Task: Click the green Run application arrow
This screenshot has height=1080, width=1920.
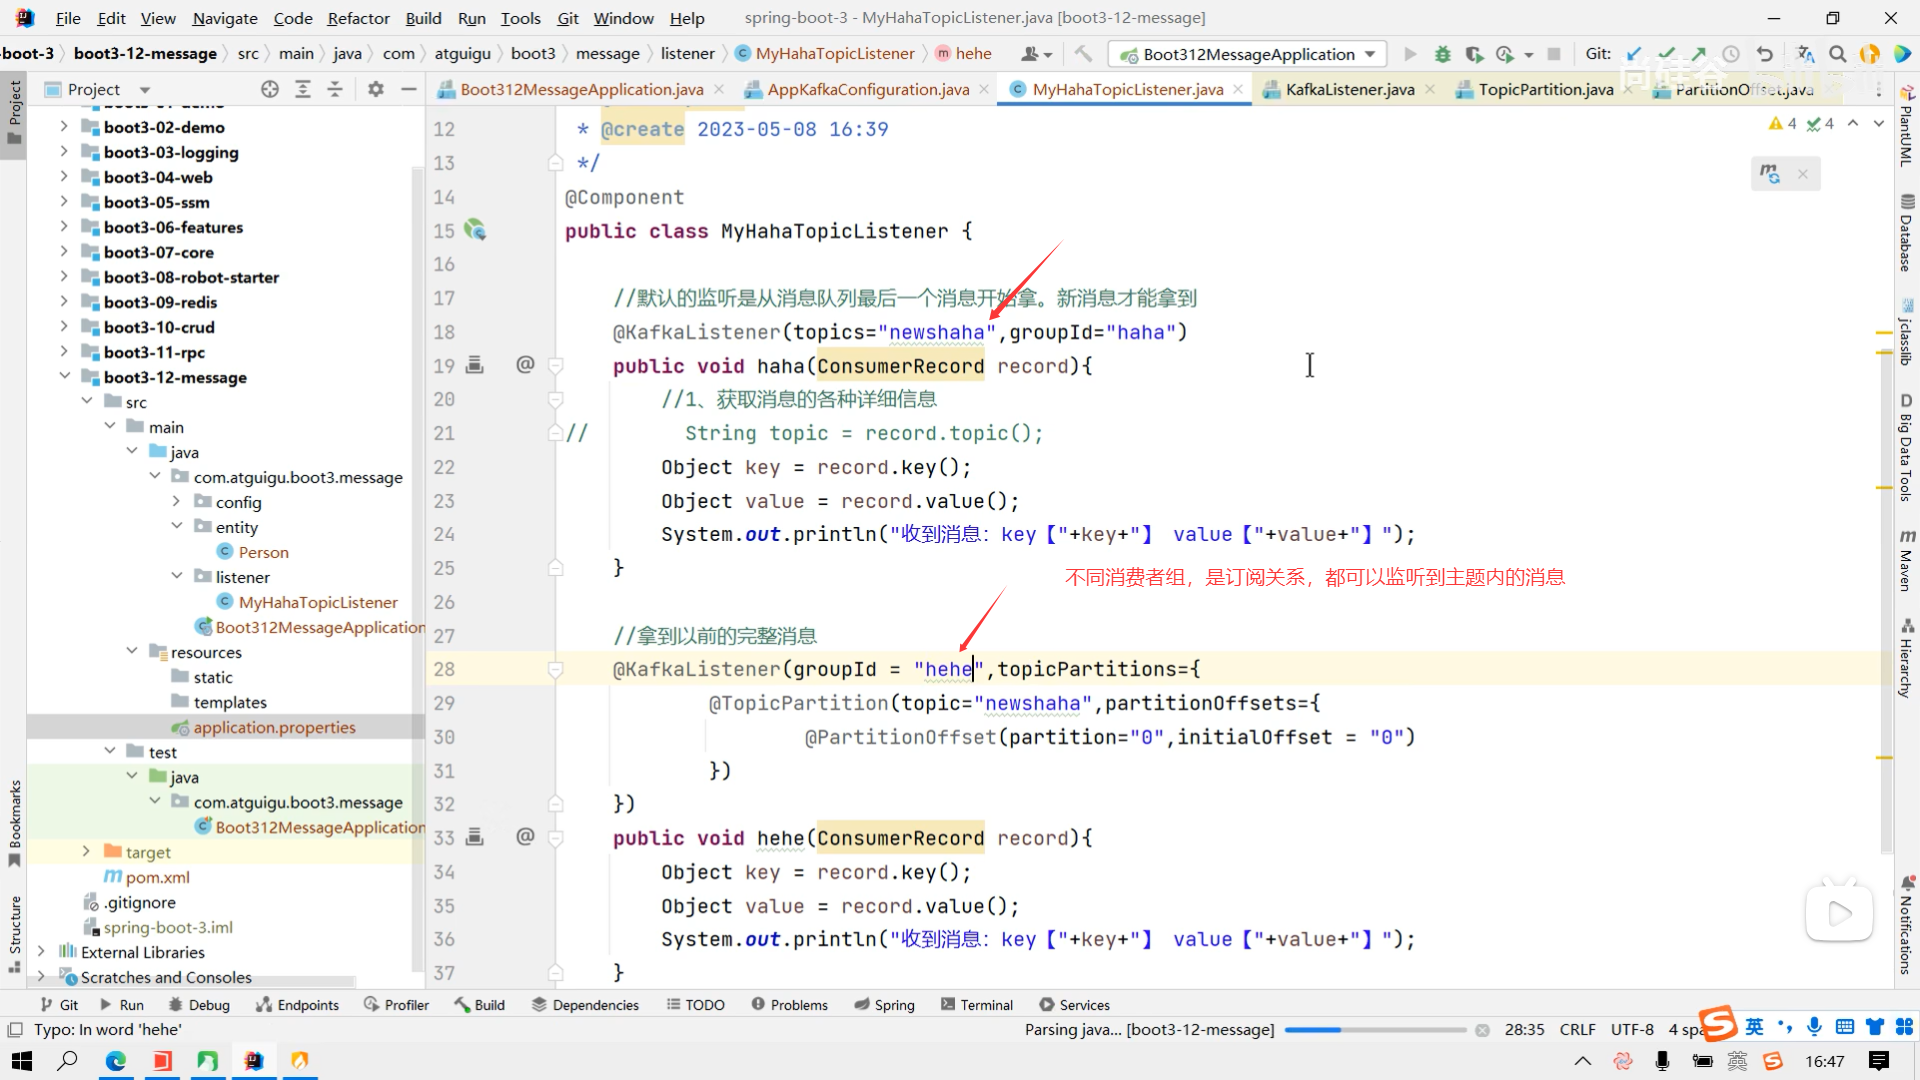Action: coord(1410,54)
